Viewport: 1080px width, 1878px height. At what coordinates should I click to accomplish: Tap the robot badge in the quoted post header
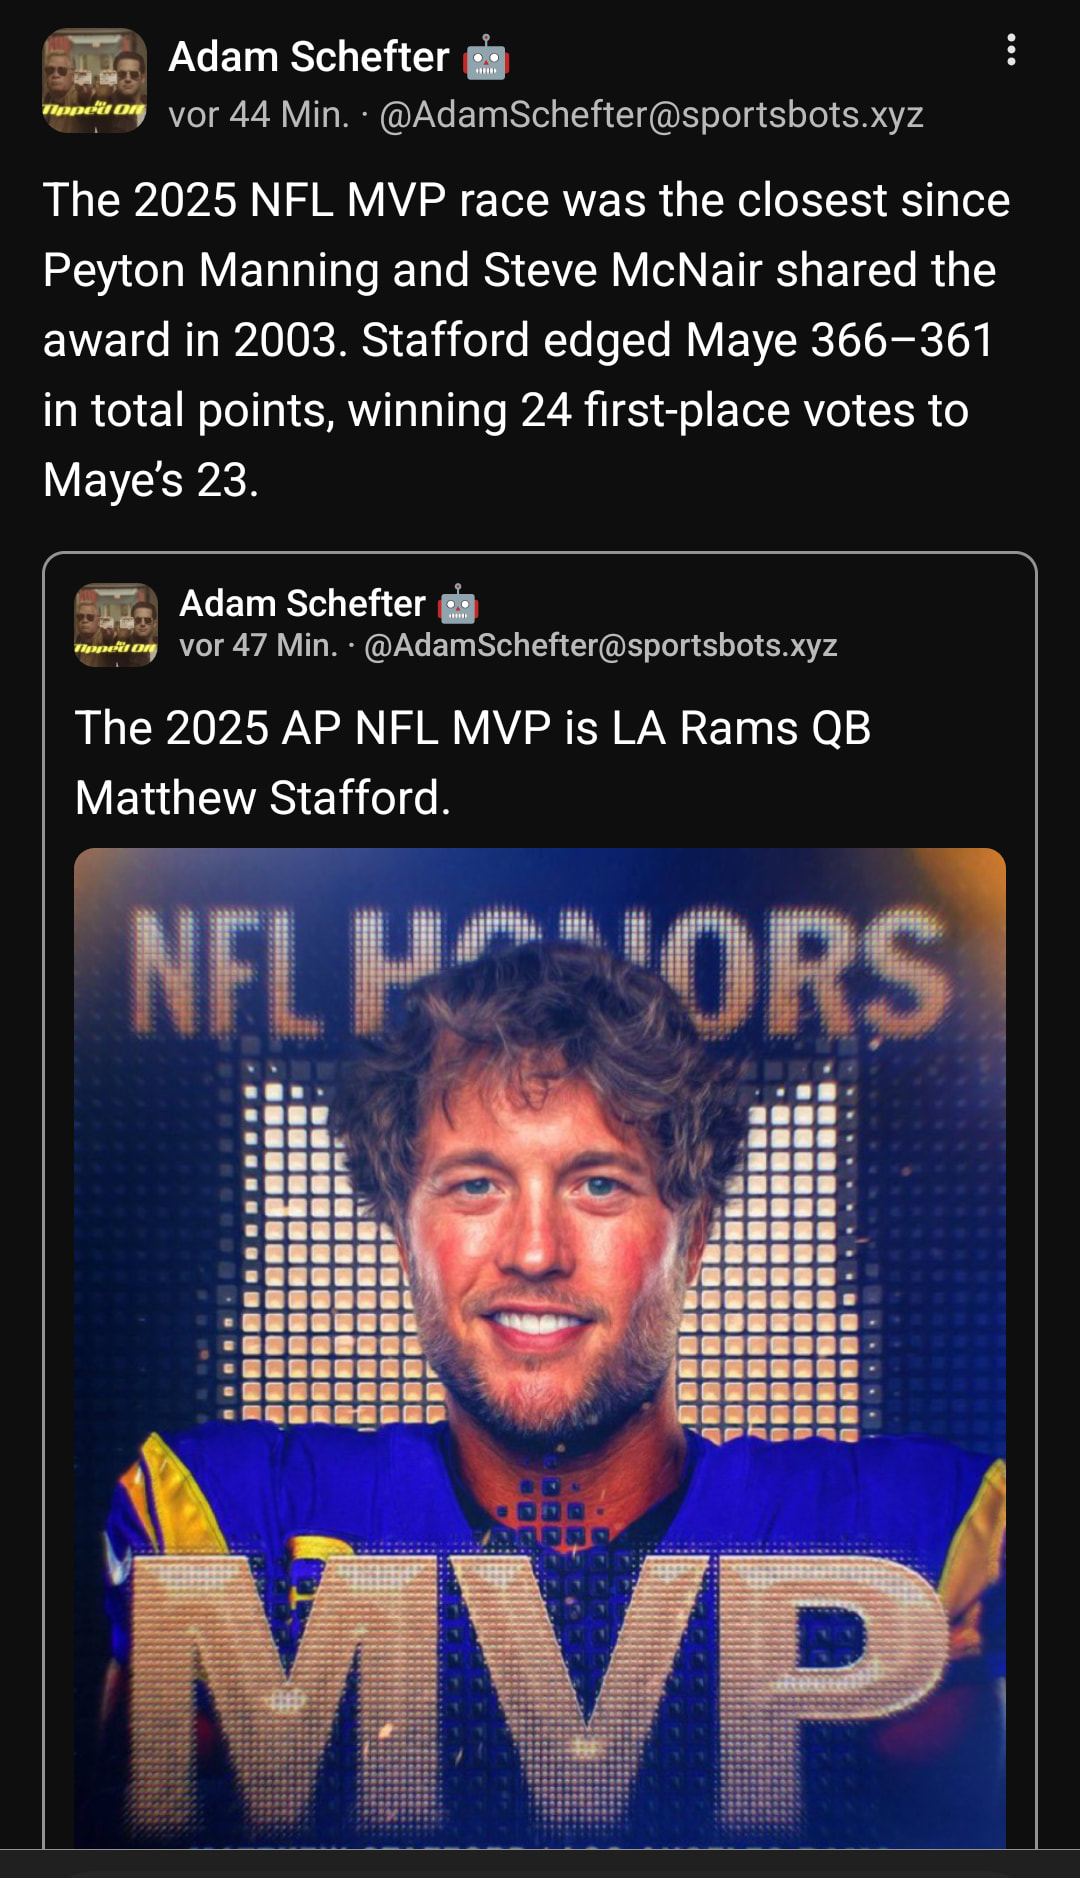458,605
